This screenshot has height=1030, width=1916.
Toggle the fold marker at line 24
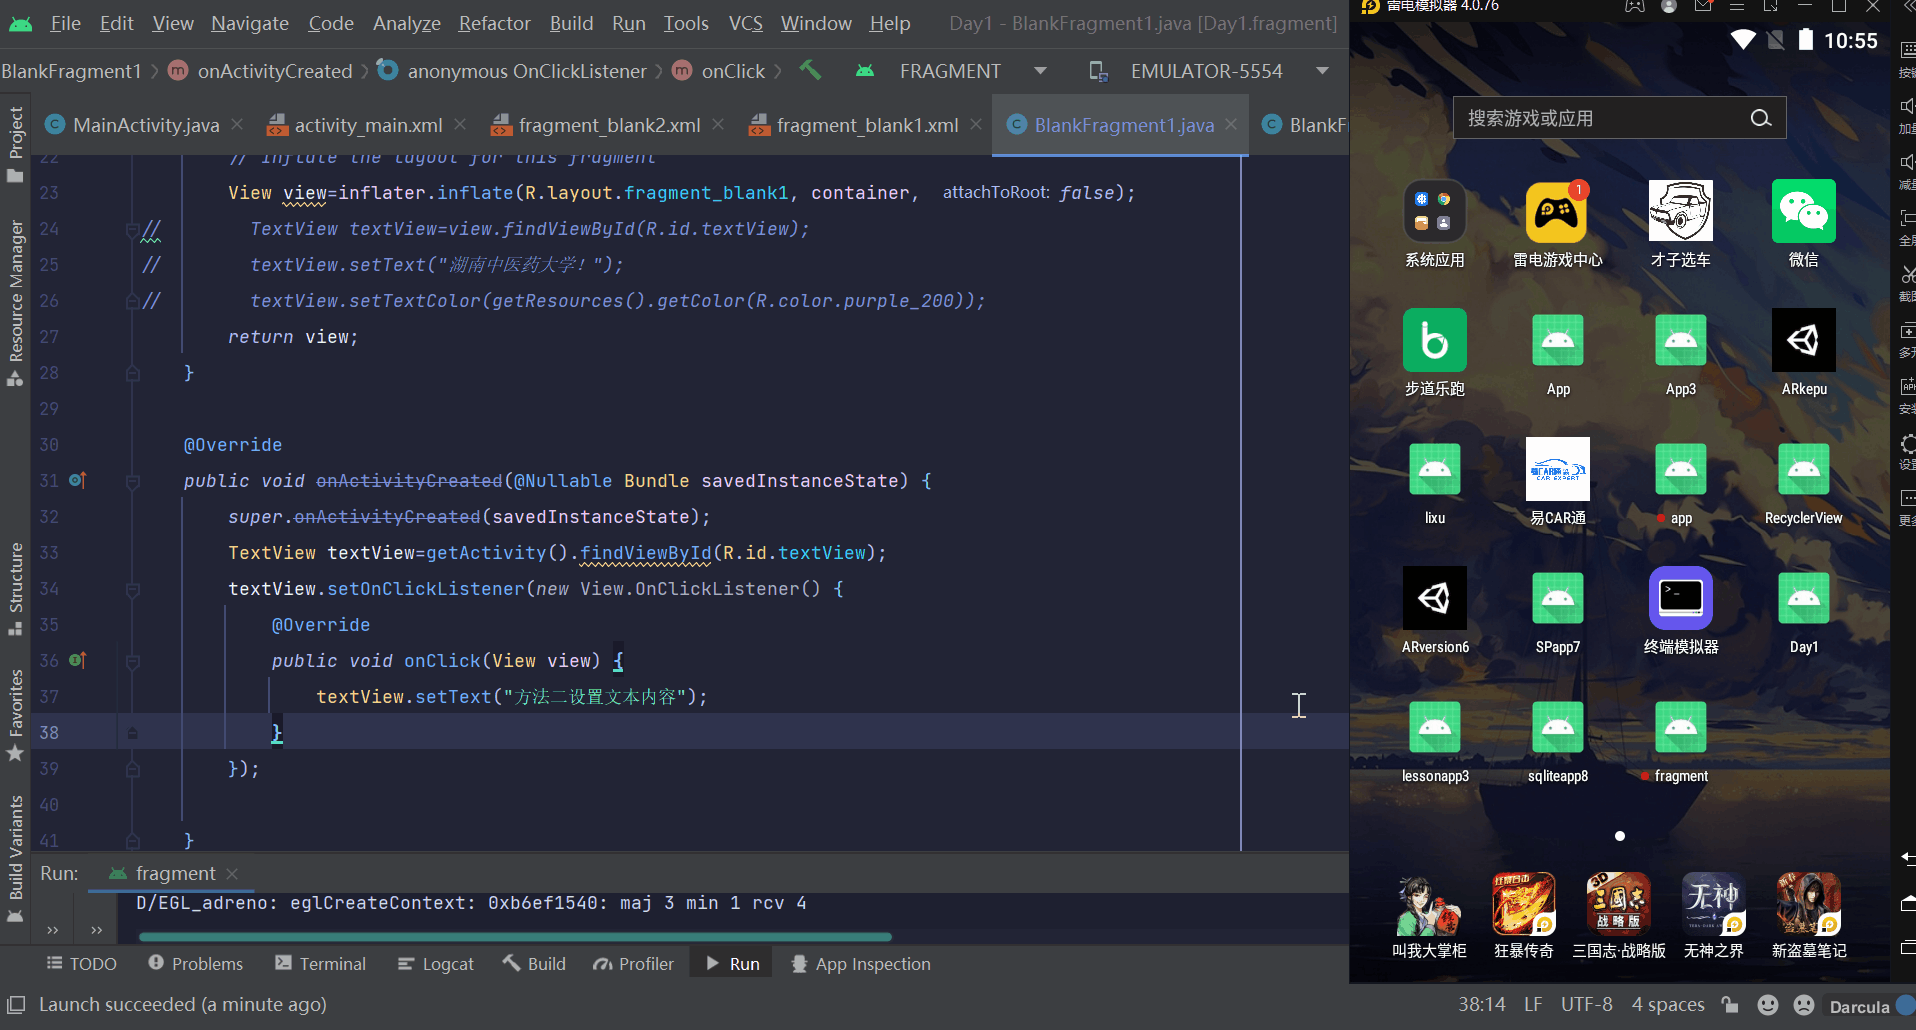pyautogui.click(x=132, y=229)
